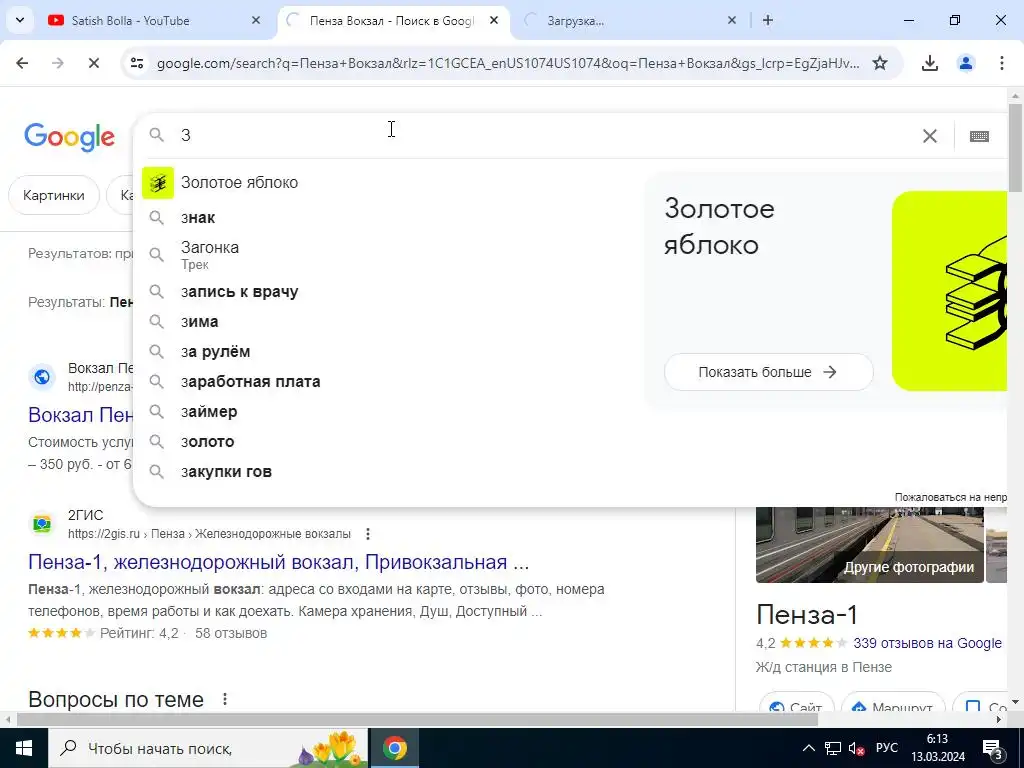Bookmark this page with star icon
Viewport: 1024px width, 768px height.
click(x=880, y=63)
